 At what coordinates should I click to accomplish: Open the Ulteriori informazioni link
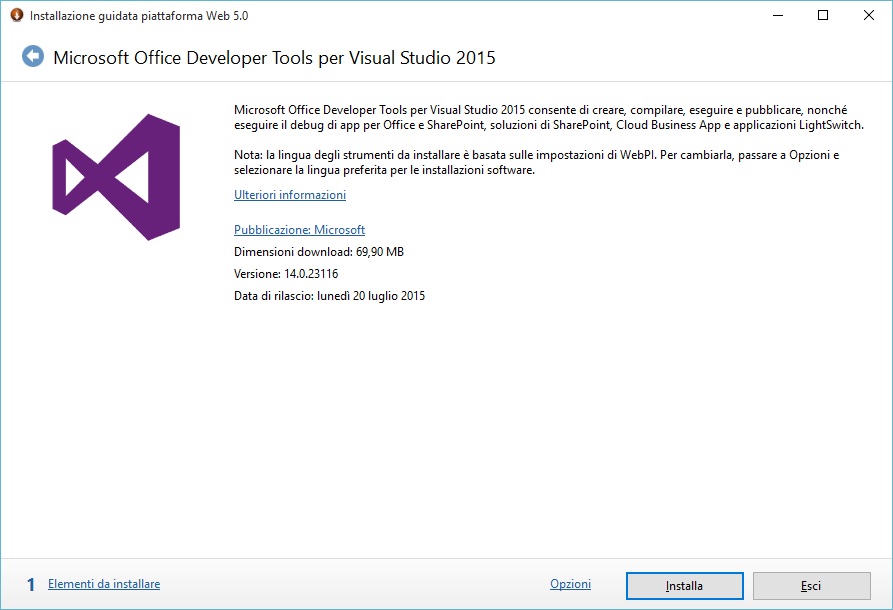[x=290, y=195]
